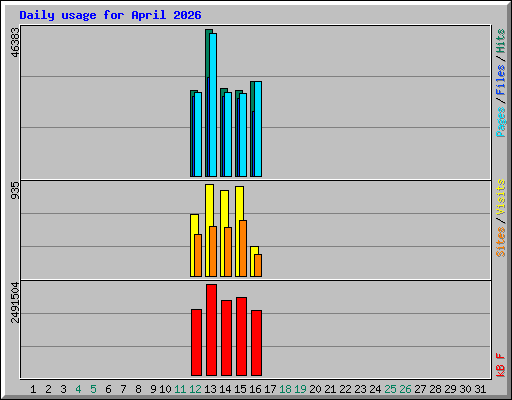The width and height of the screenshot is (512, 400).
Task: Click the orange sites bar for day 14
Action: coord(228,252)
